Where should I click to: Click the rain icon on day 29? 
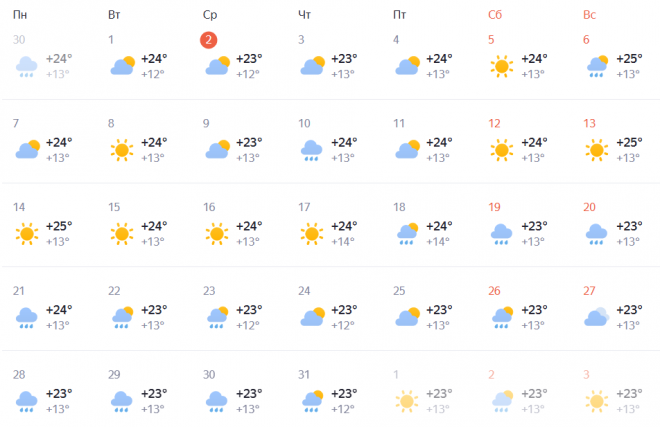(x=122, y=401)
